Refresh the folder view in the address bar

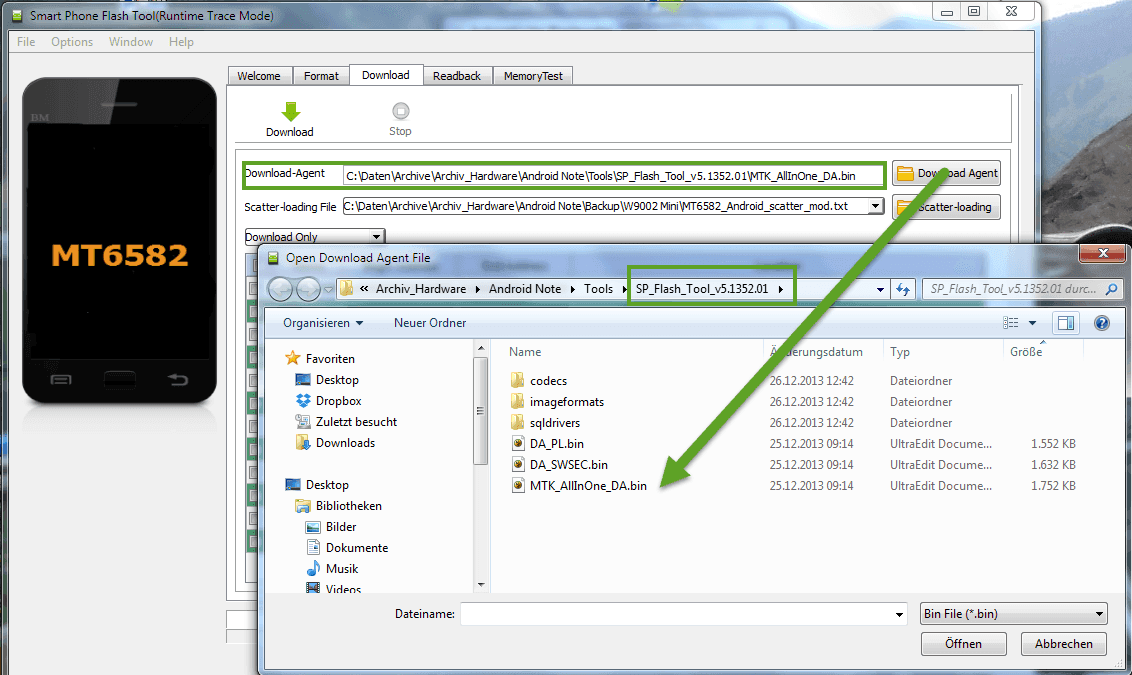[903, 289]
